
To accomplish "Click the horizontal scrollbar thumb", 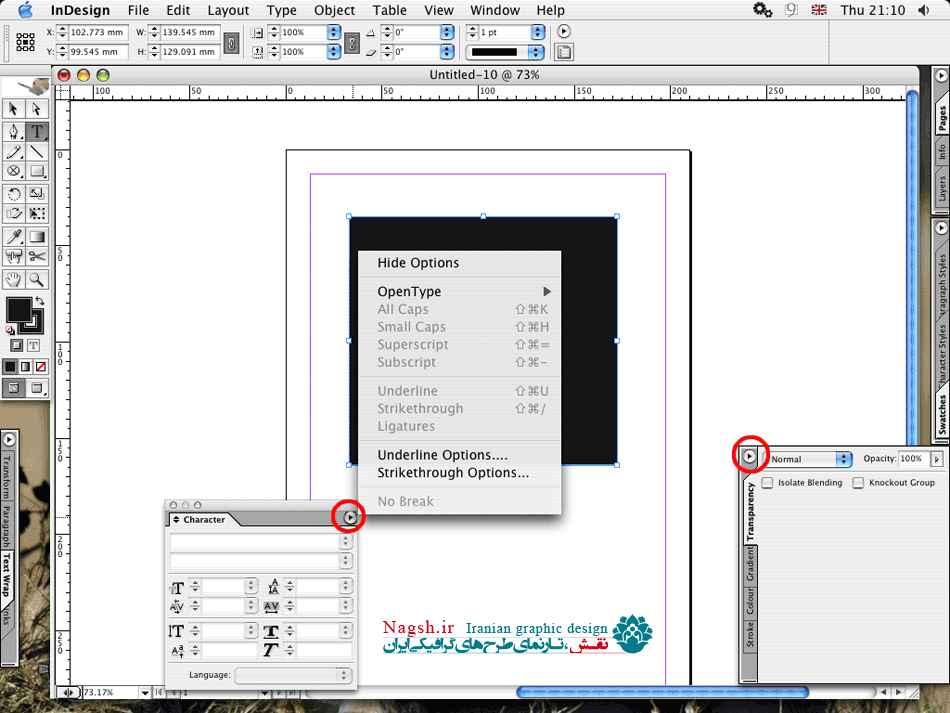I will tap(662, 692).
